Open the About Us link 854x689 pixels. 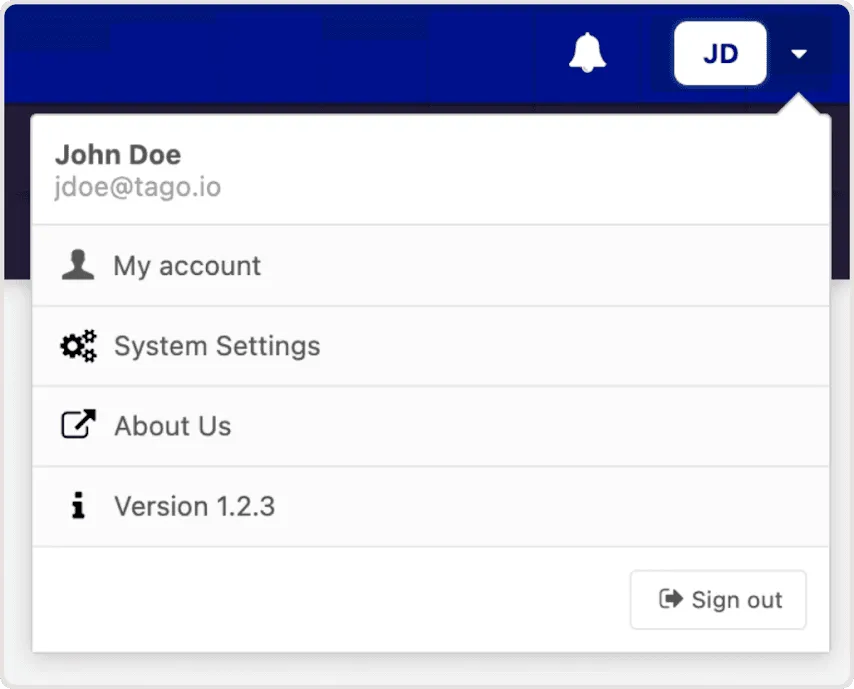[173, 426]
